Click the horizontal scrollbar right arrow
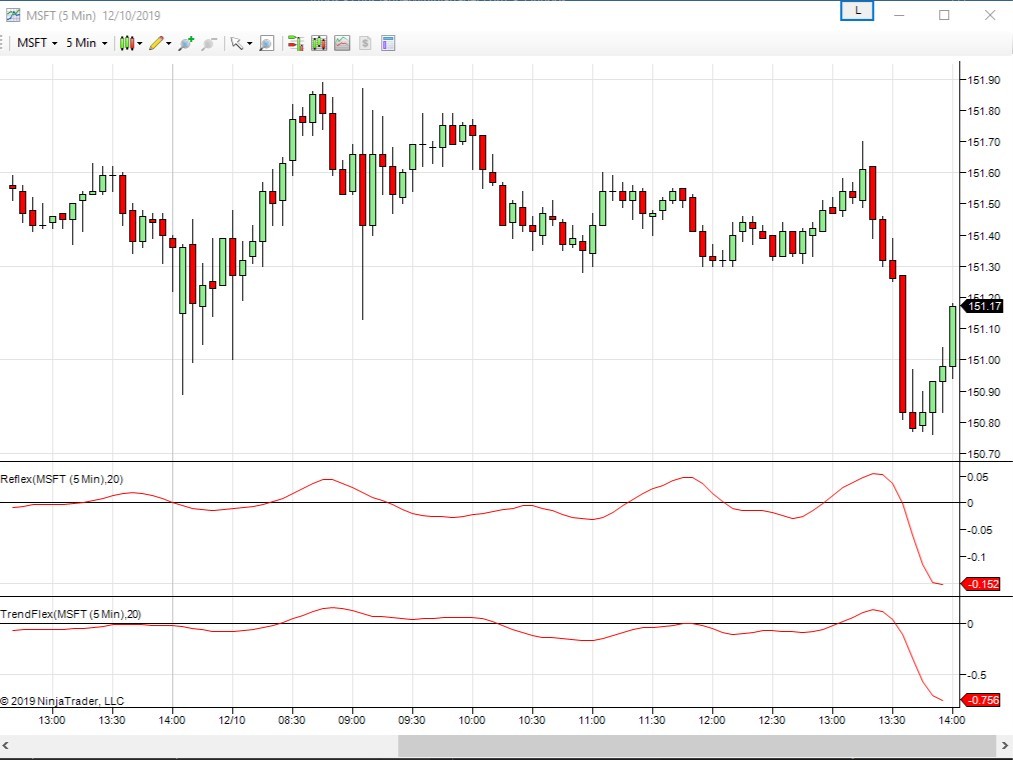The image size is (1013, 760). click(1005, 746)
